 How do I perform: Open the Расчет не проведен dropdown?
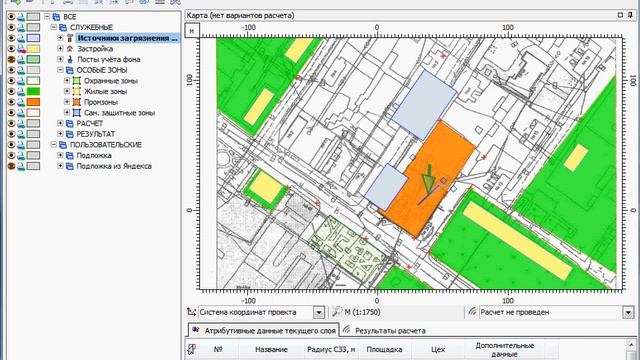tap(628, 312)
